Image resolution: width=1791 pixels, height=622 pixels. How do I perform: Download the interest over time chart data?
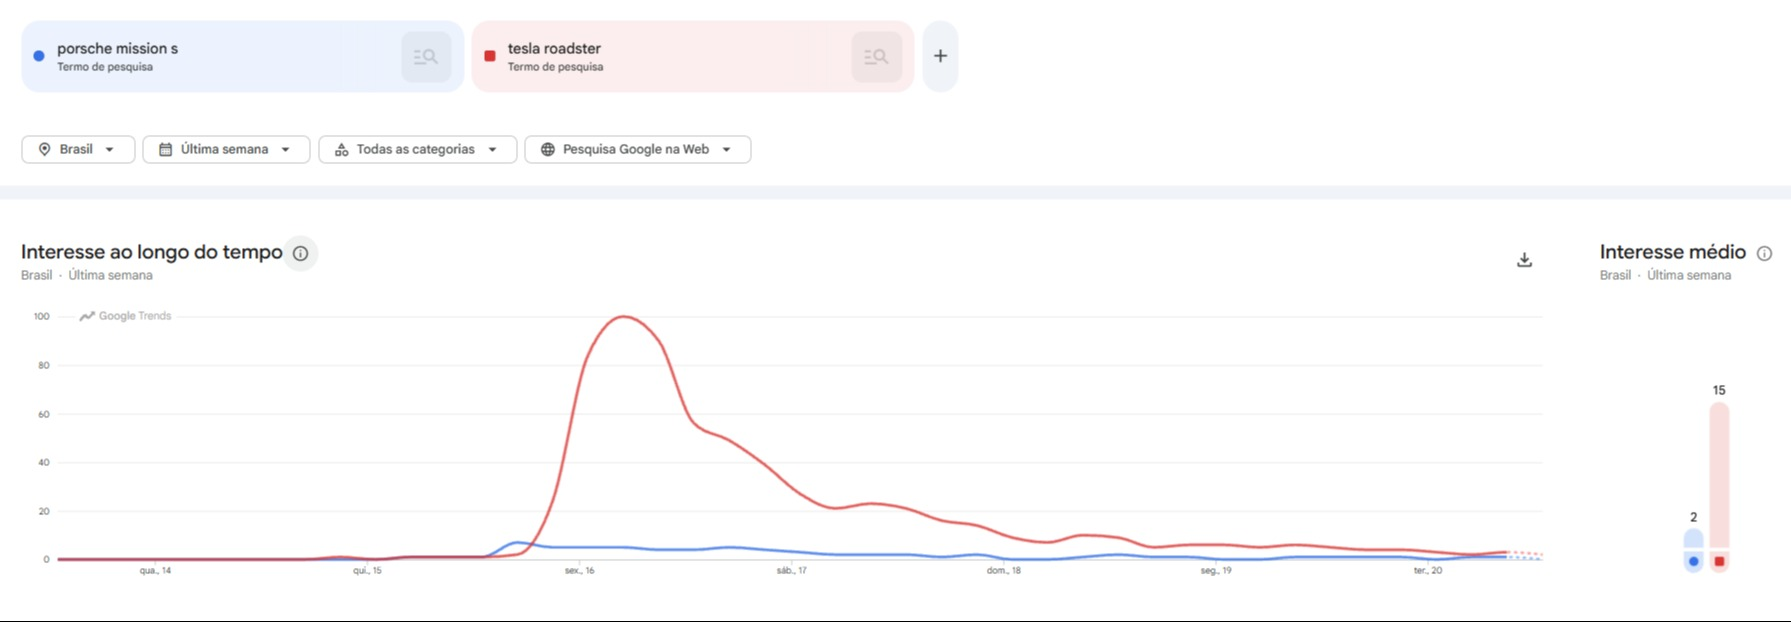pos(1524,260)
